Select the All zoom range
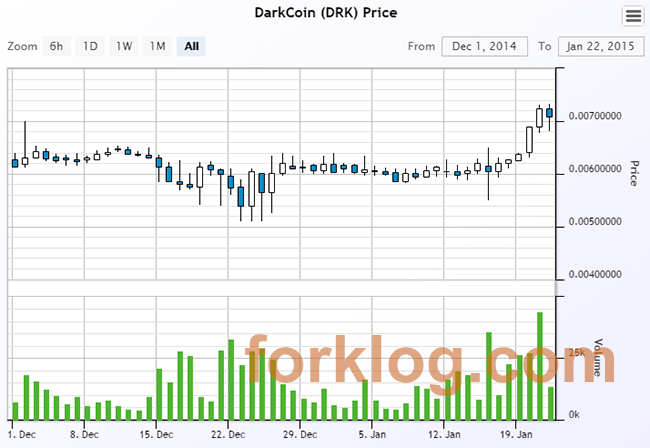This screenshot has width=650, height=448. (x=192, y=46)
